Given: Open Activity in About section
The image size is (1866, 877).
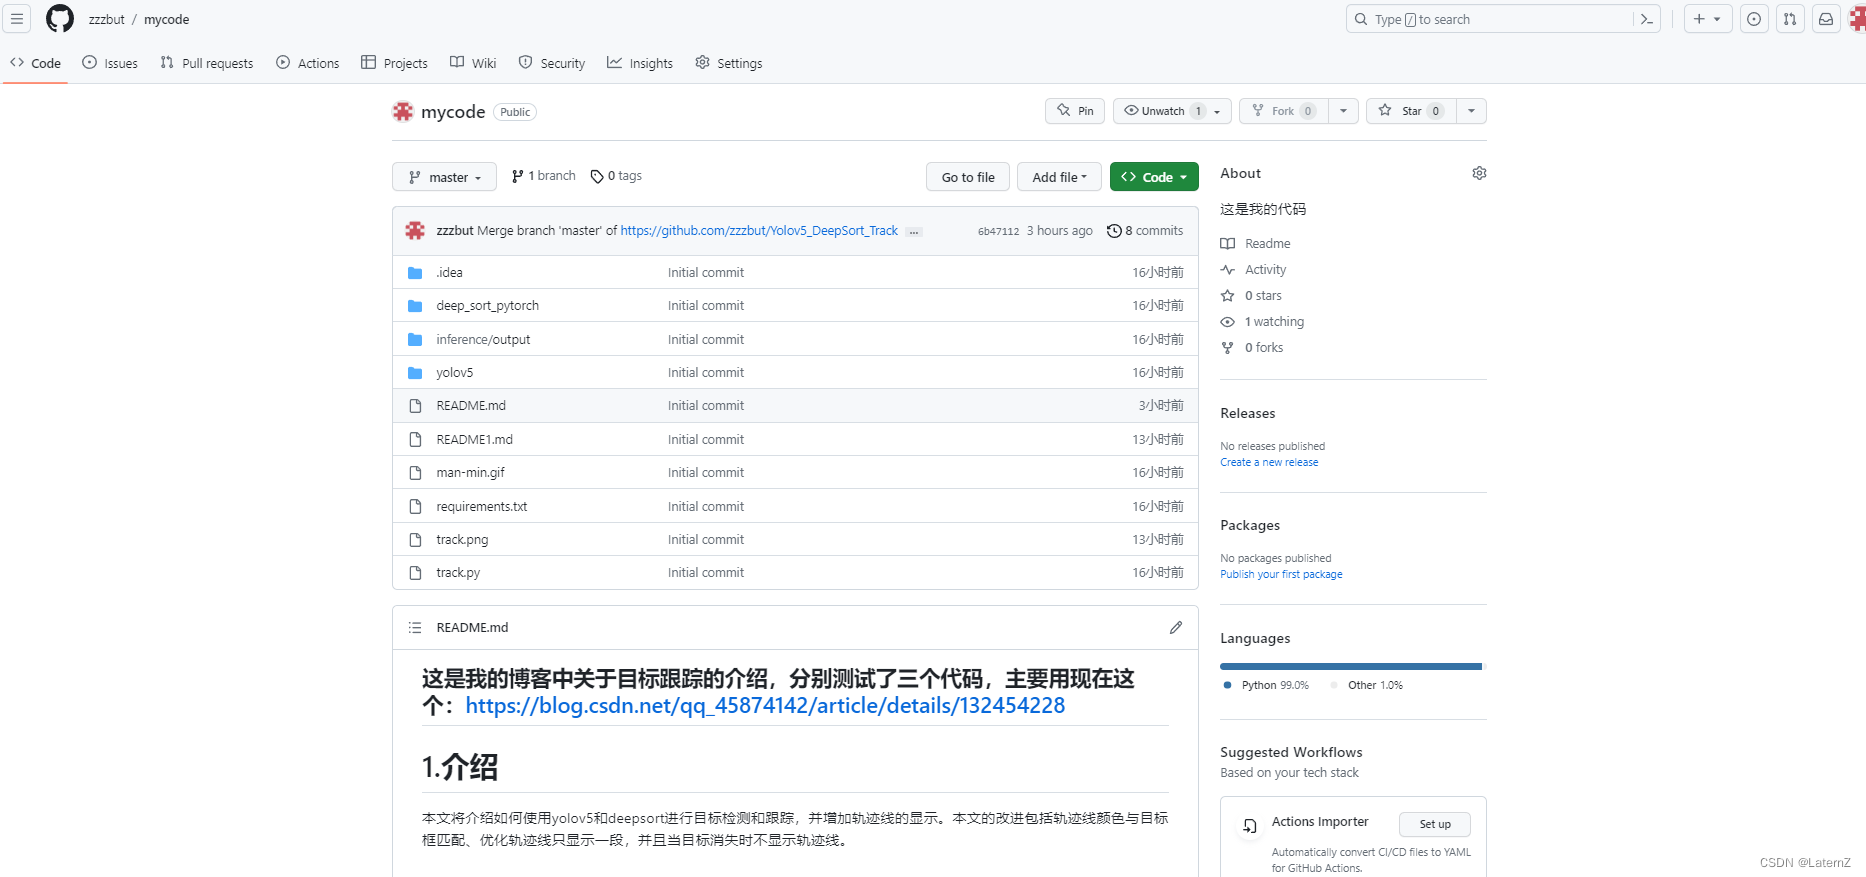Looking at the screenshot, I should (1254, 269).
